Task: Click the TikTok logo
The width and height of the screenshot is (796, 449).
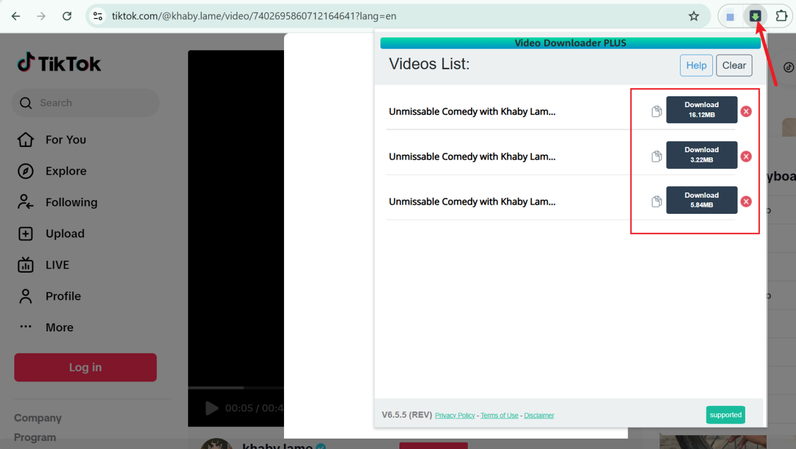Action: pos(59,63)
